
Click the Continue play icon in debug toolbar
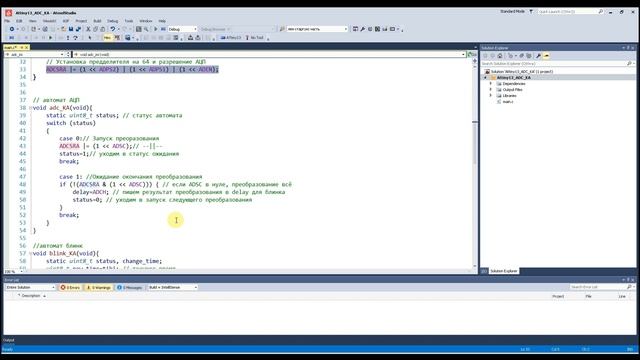(51, 38)
